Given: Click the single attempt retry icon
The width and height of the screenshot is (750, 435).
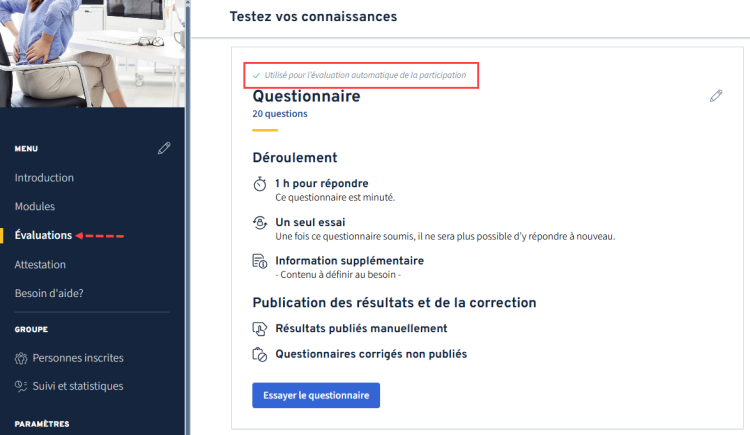Looking at the screenshot, I should [260, 223].
